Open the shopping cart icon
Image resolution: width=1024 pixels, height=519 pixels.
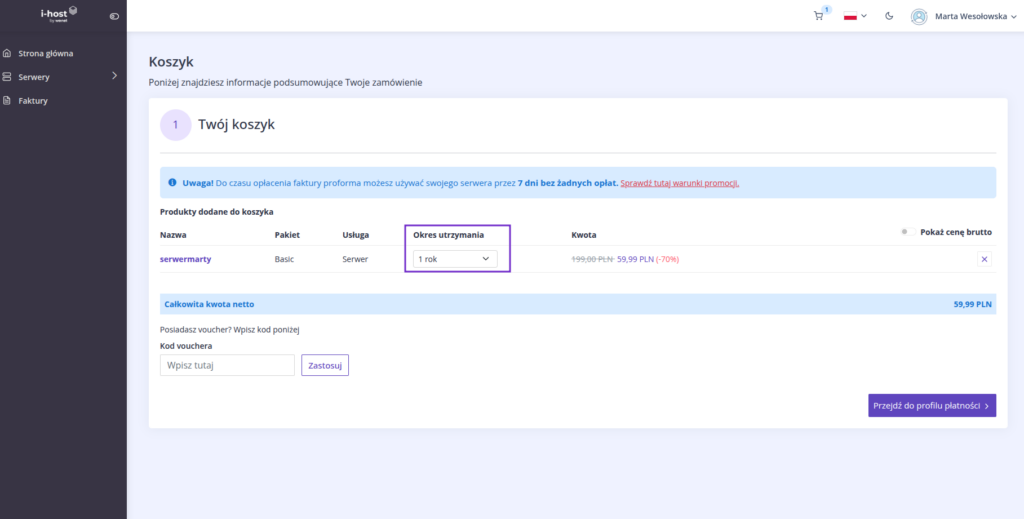(x=820, y=16)
